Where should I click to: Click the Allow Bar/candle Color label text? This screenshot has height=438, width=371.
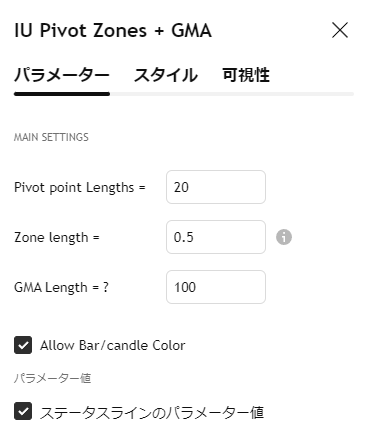click(113, 345)
